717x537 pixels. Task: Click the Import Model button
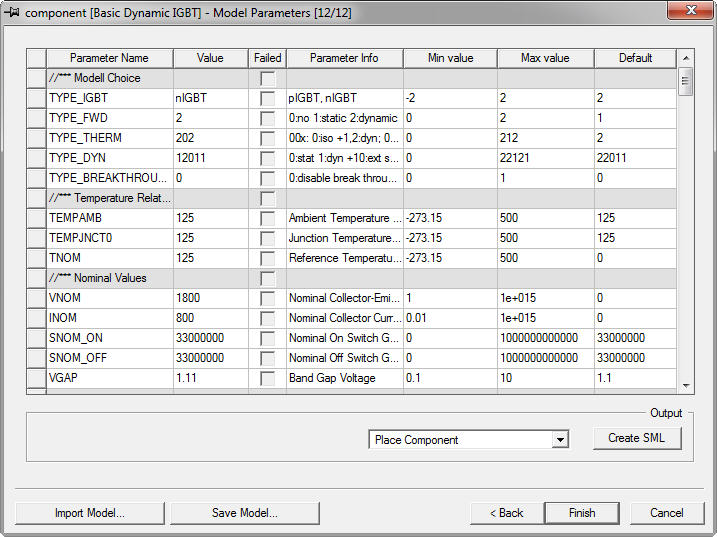89,513
